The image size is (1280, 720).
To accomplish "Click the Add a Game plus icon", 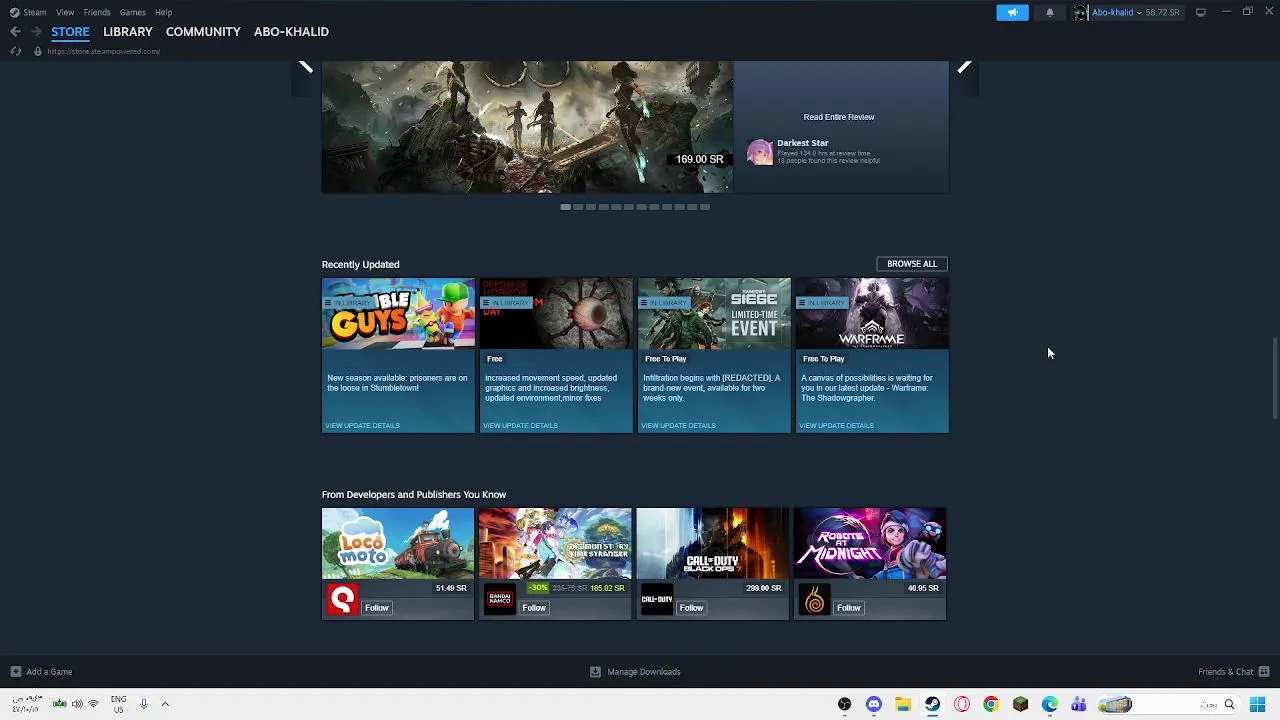I will tap(15, 672).
